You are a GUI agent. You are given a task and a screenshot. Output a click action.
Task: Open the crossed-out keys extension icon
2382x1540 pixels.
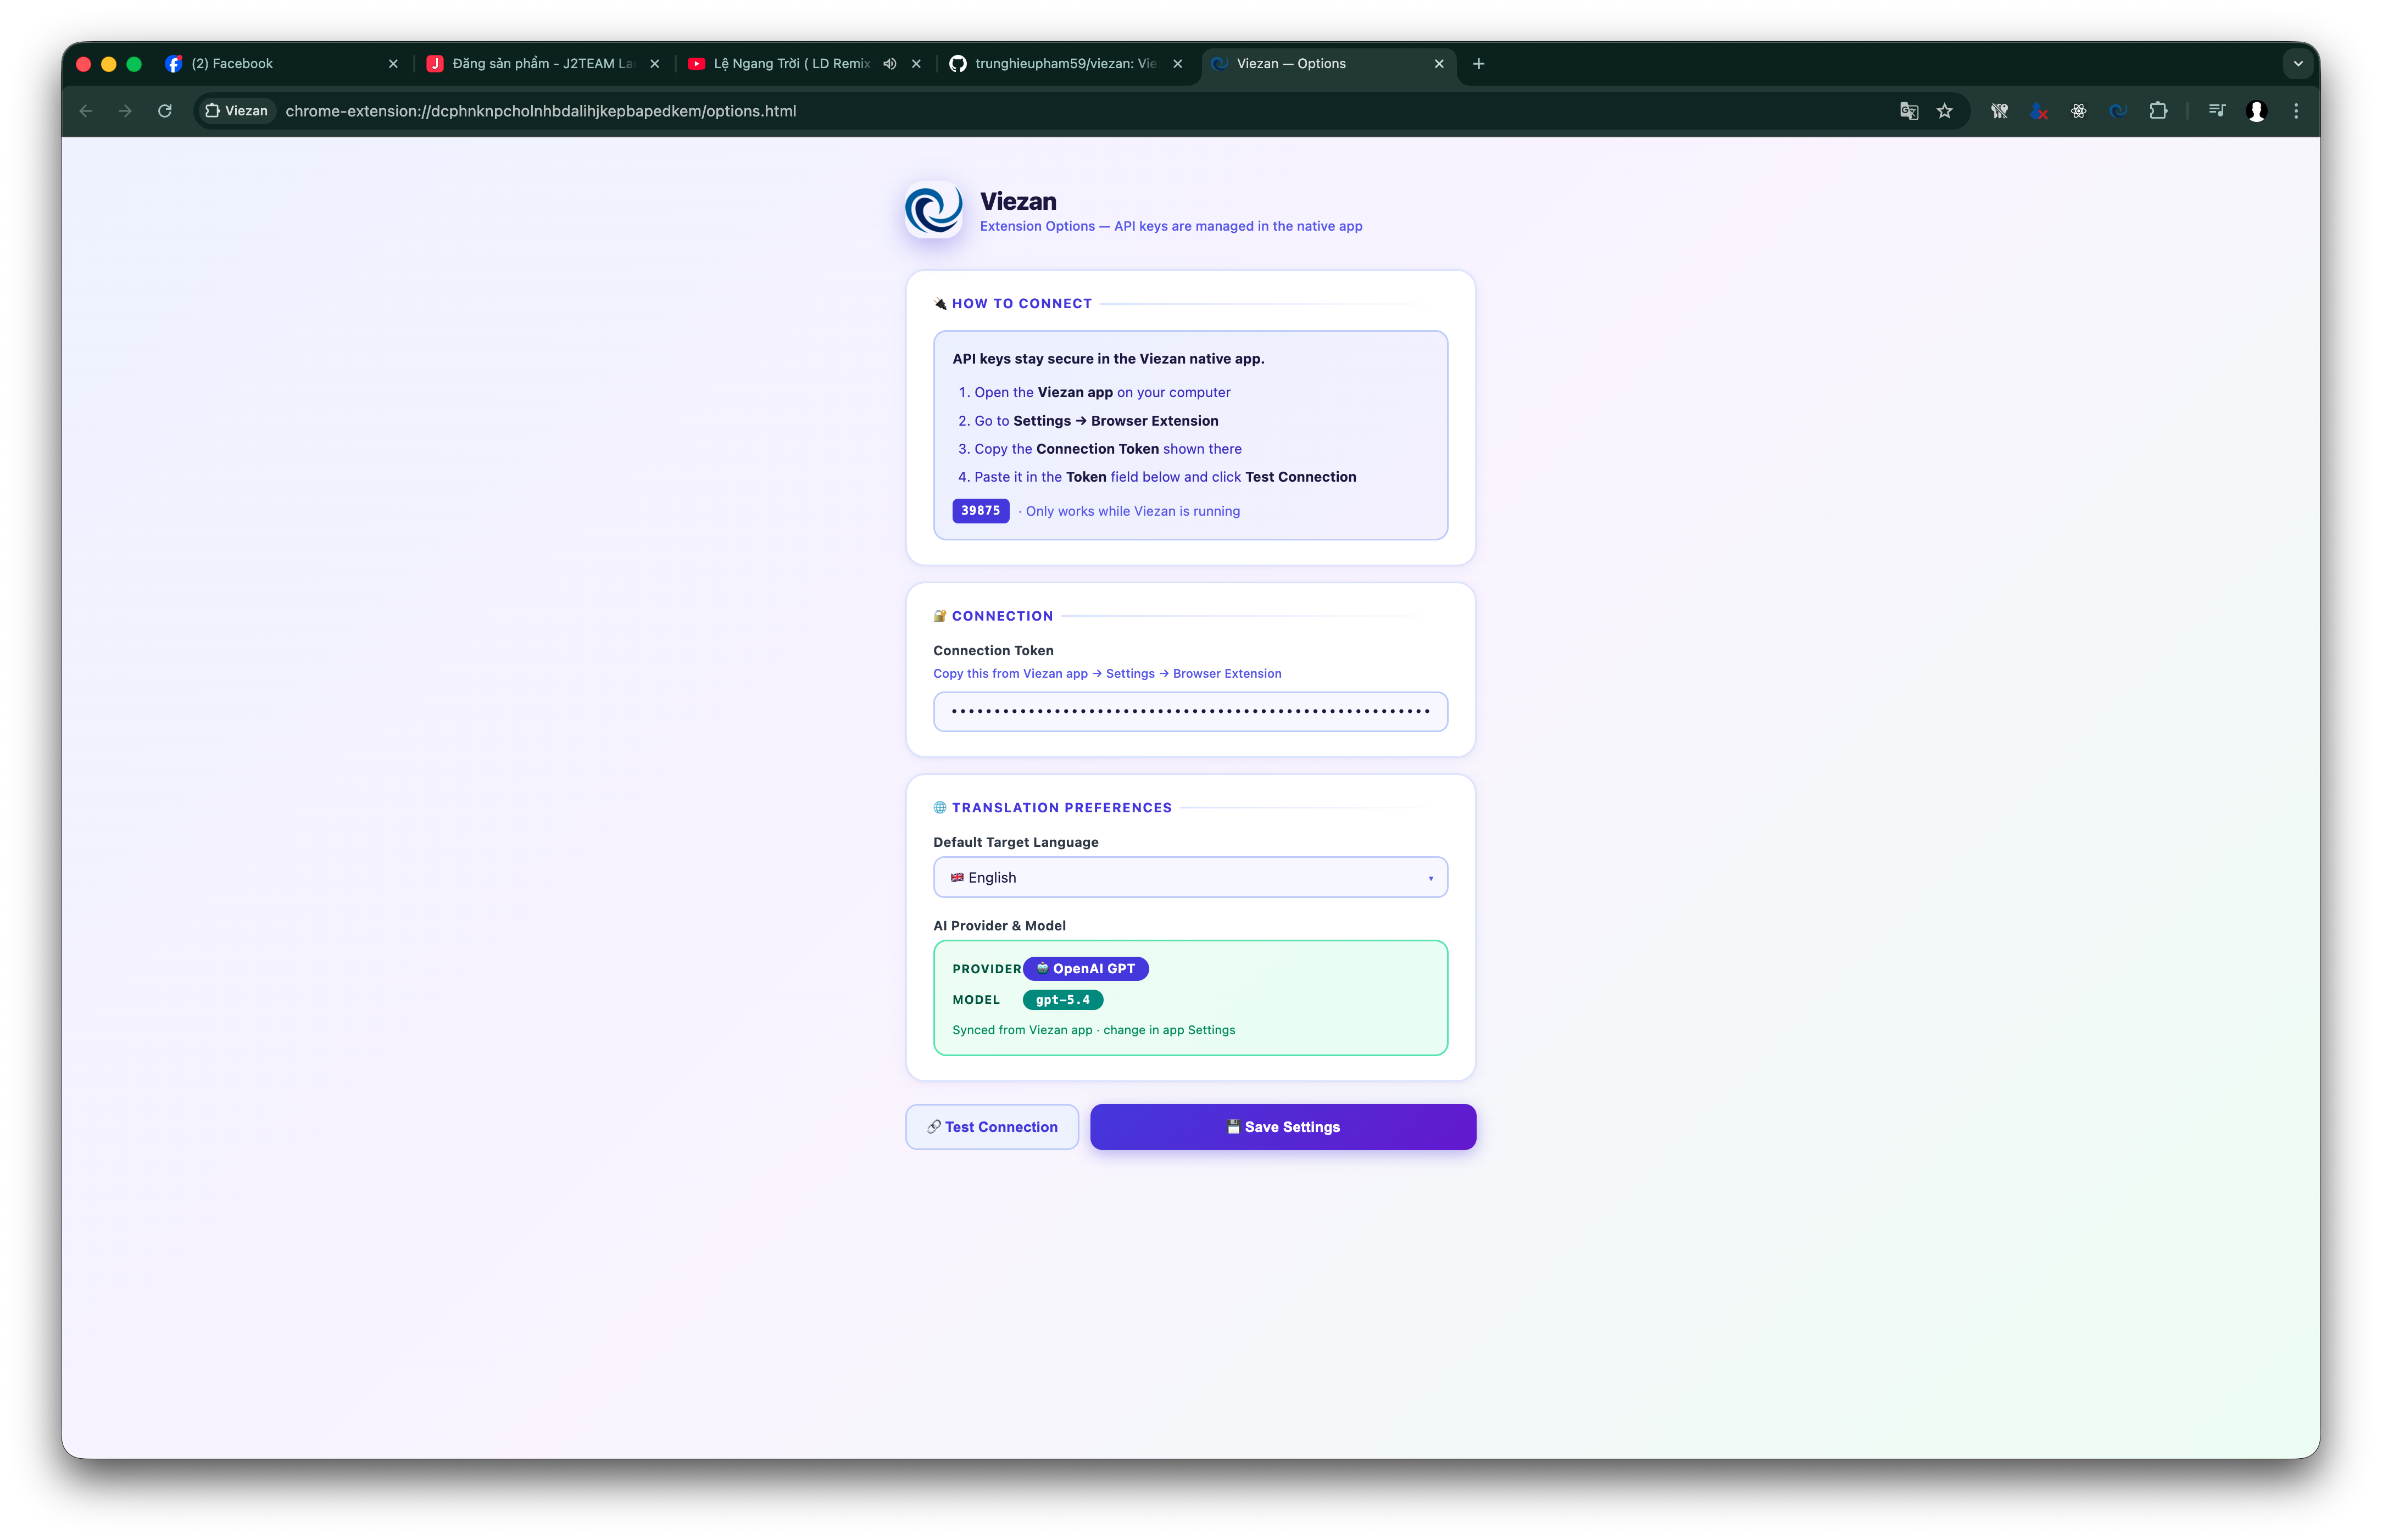(1999, 111)
